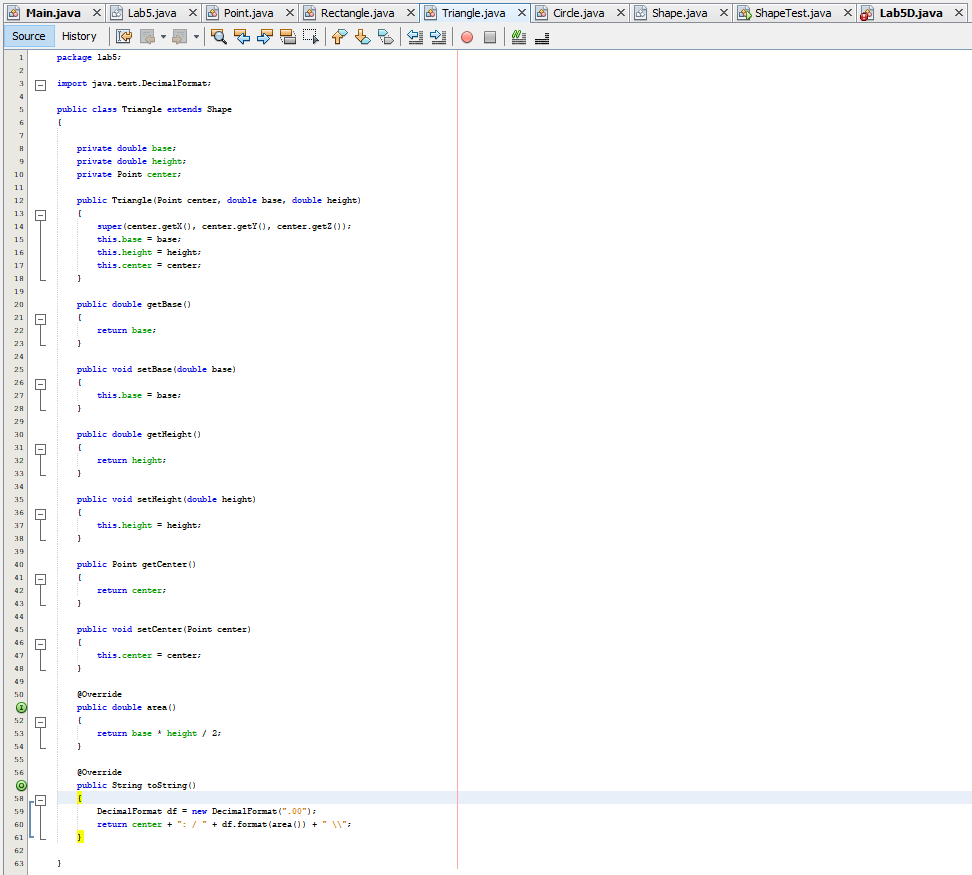Toggle a bookmark on current line
Image resolution: width=972 pixels, height=875 pixels.
tap(388, 35)
